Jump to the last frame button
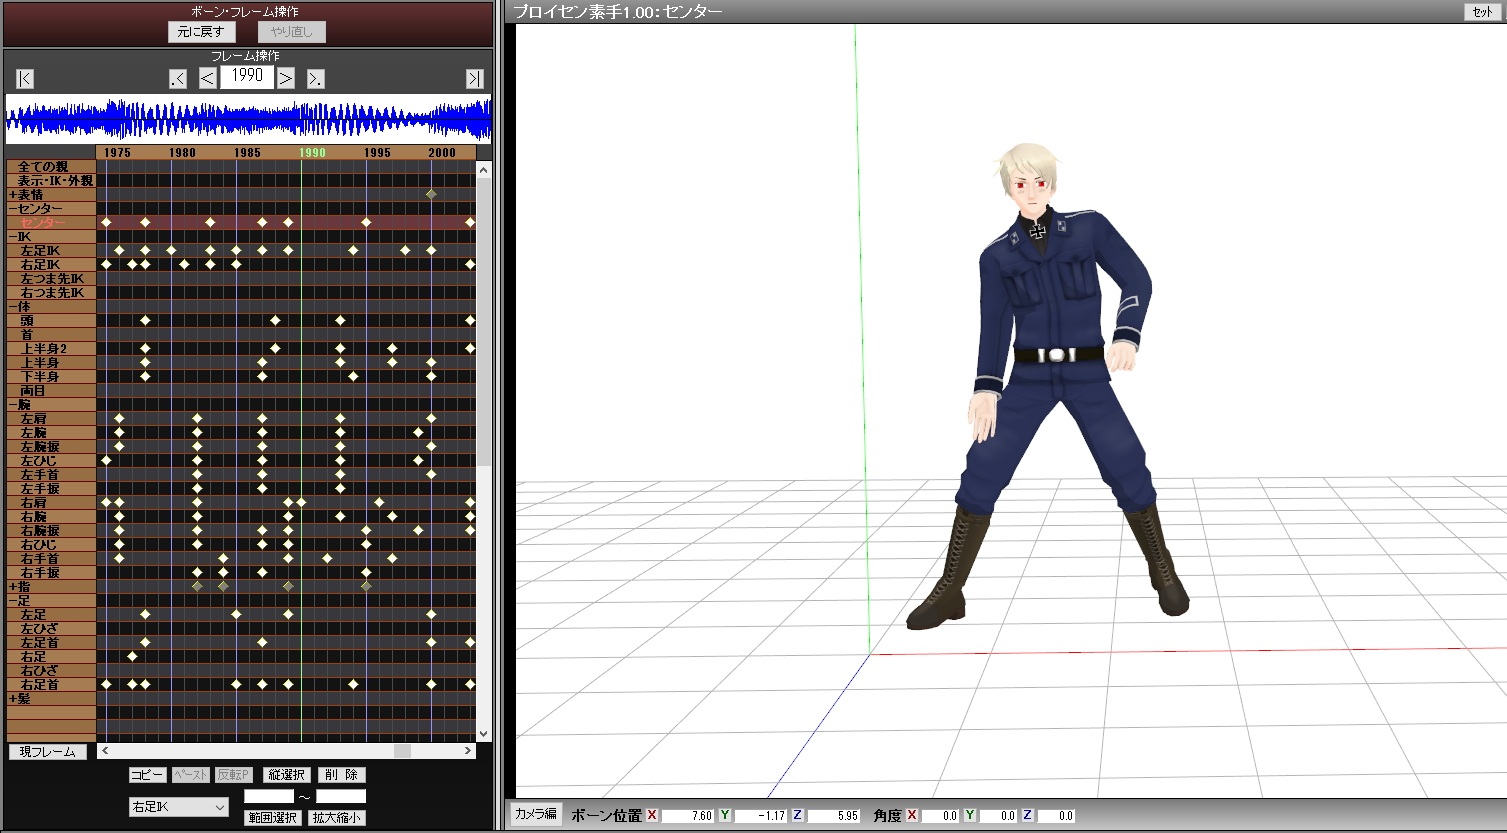Viewport: 1507px width, 833px height. (x=475, y=79)
